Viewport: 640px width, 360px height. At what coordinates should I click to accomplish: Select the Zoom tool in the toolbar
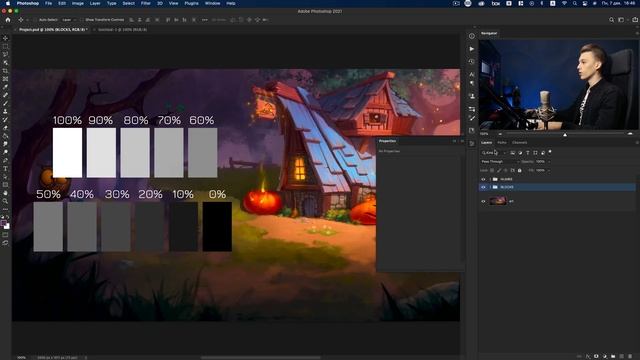click(x=5, y=201)
